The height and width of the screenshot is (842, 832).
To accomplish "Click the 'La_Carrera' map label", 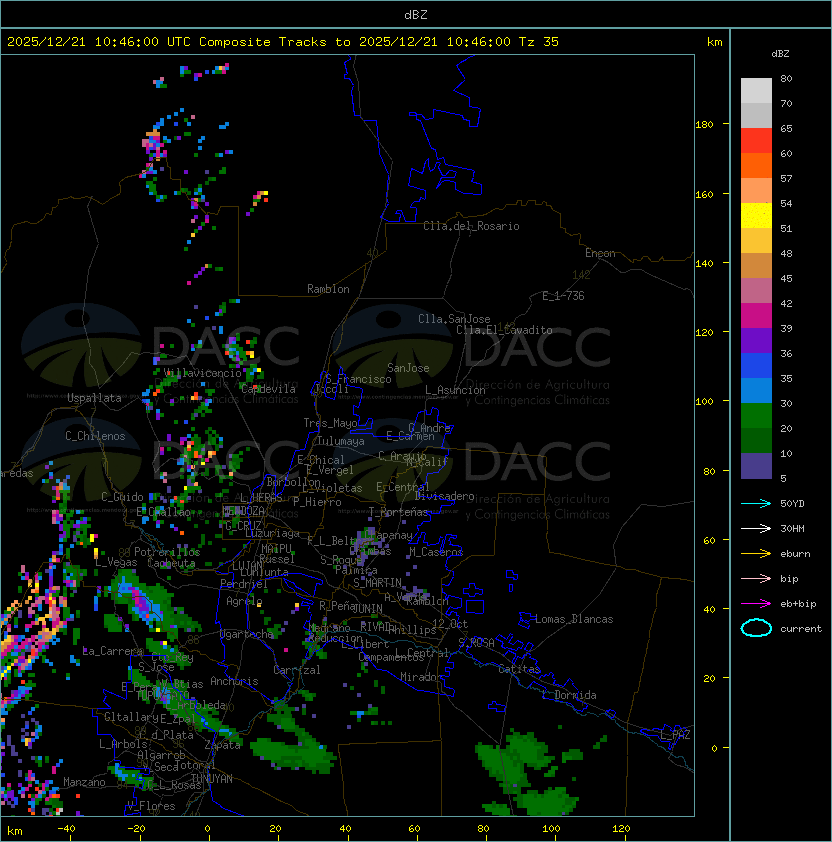I will 113,651.
